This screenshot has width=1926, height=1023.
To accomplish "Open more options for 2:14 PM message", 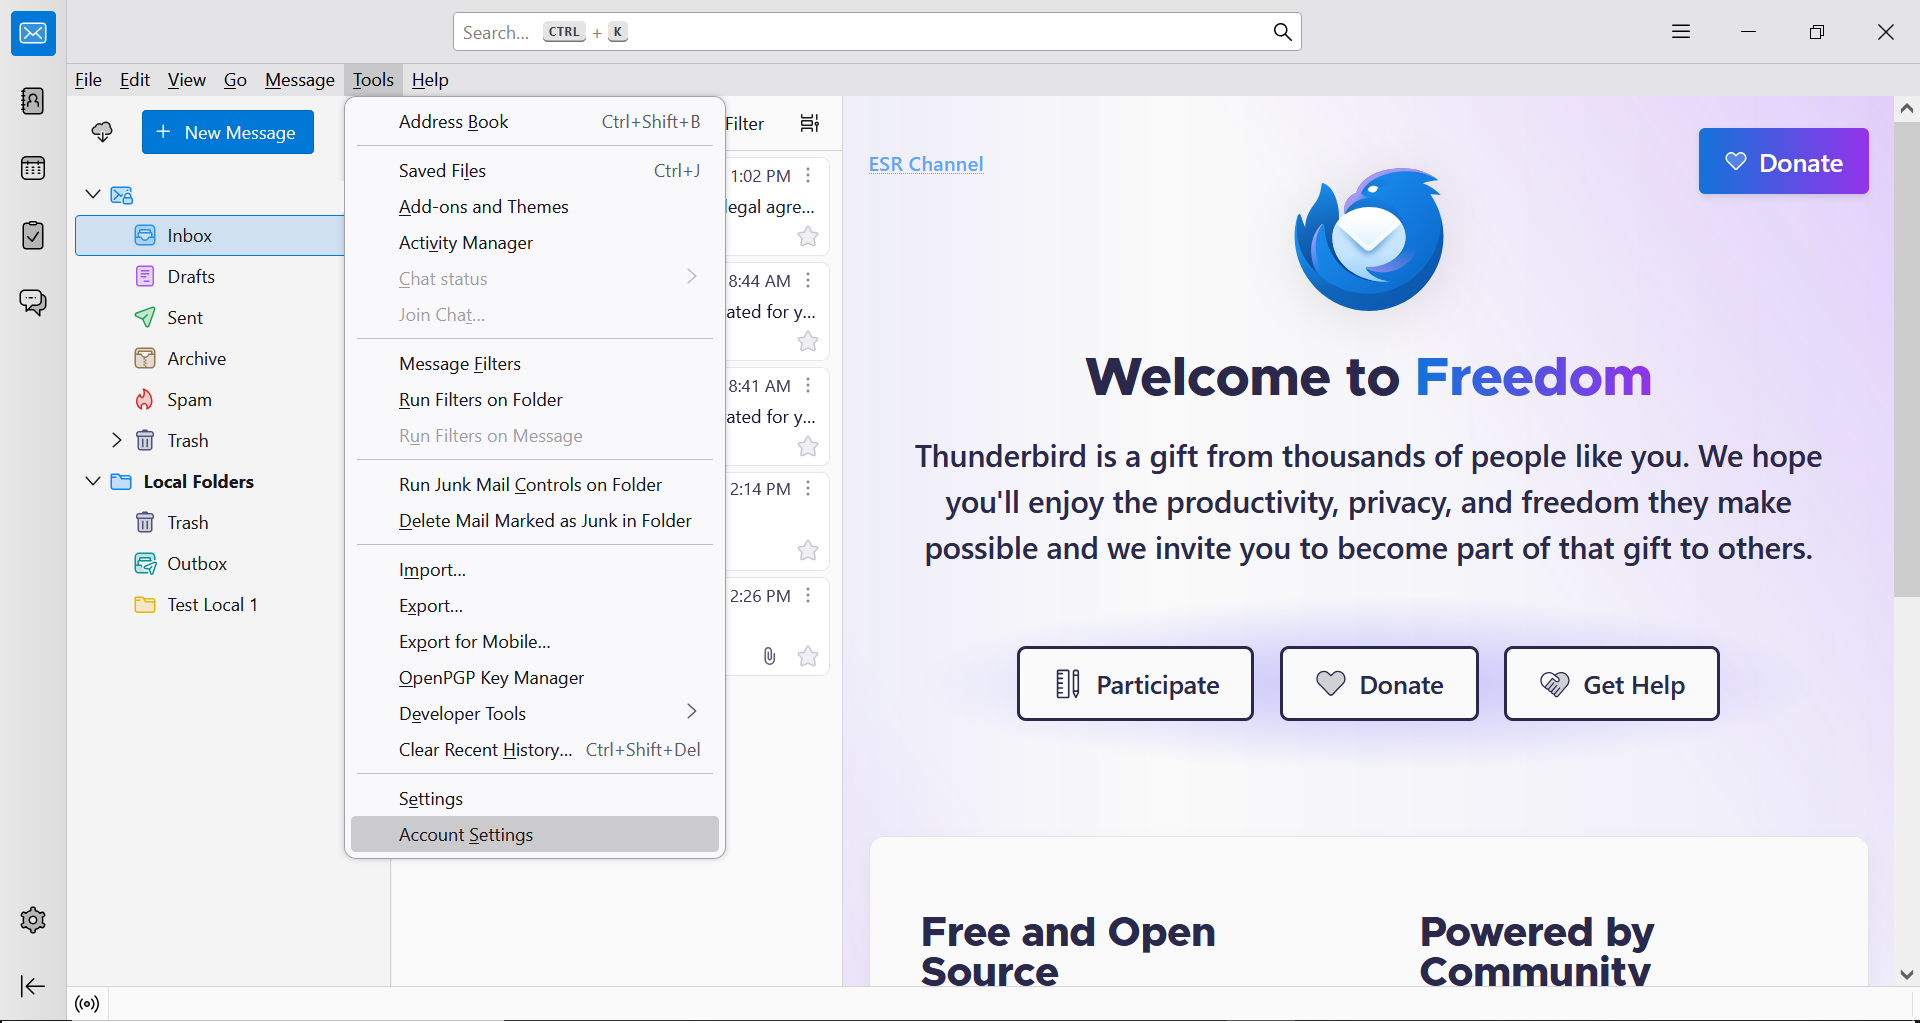I will (808, 489).
